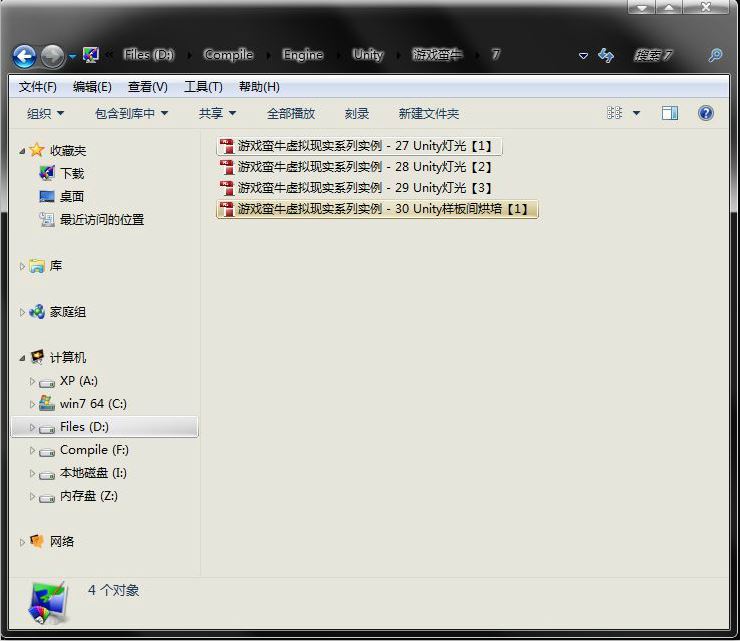The height and width of the screenshot is (641, 740).
Task: Select the win7 64 (C:) drive
Action: point(93,404)
